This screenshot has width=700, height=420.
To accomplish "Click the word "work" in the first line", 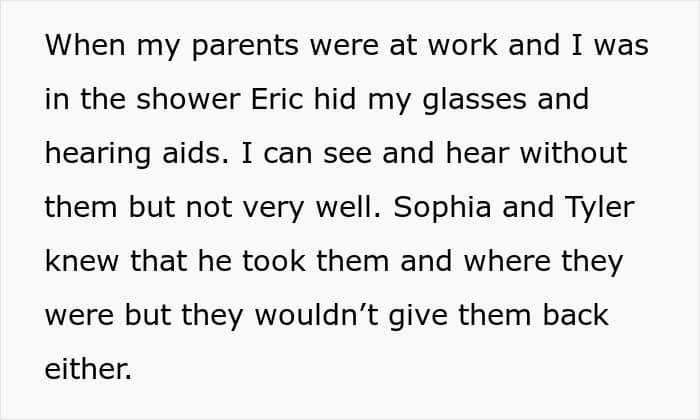I will pos(462,45).
